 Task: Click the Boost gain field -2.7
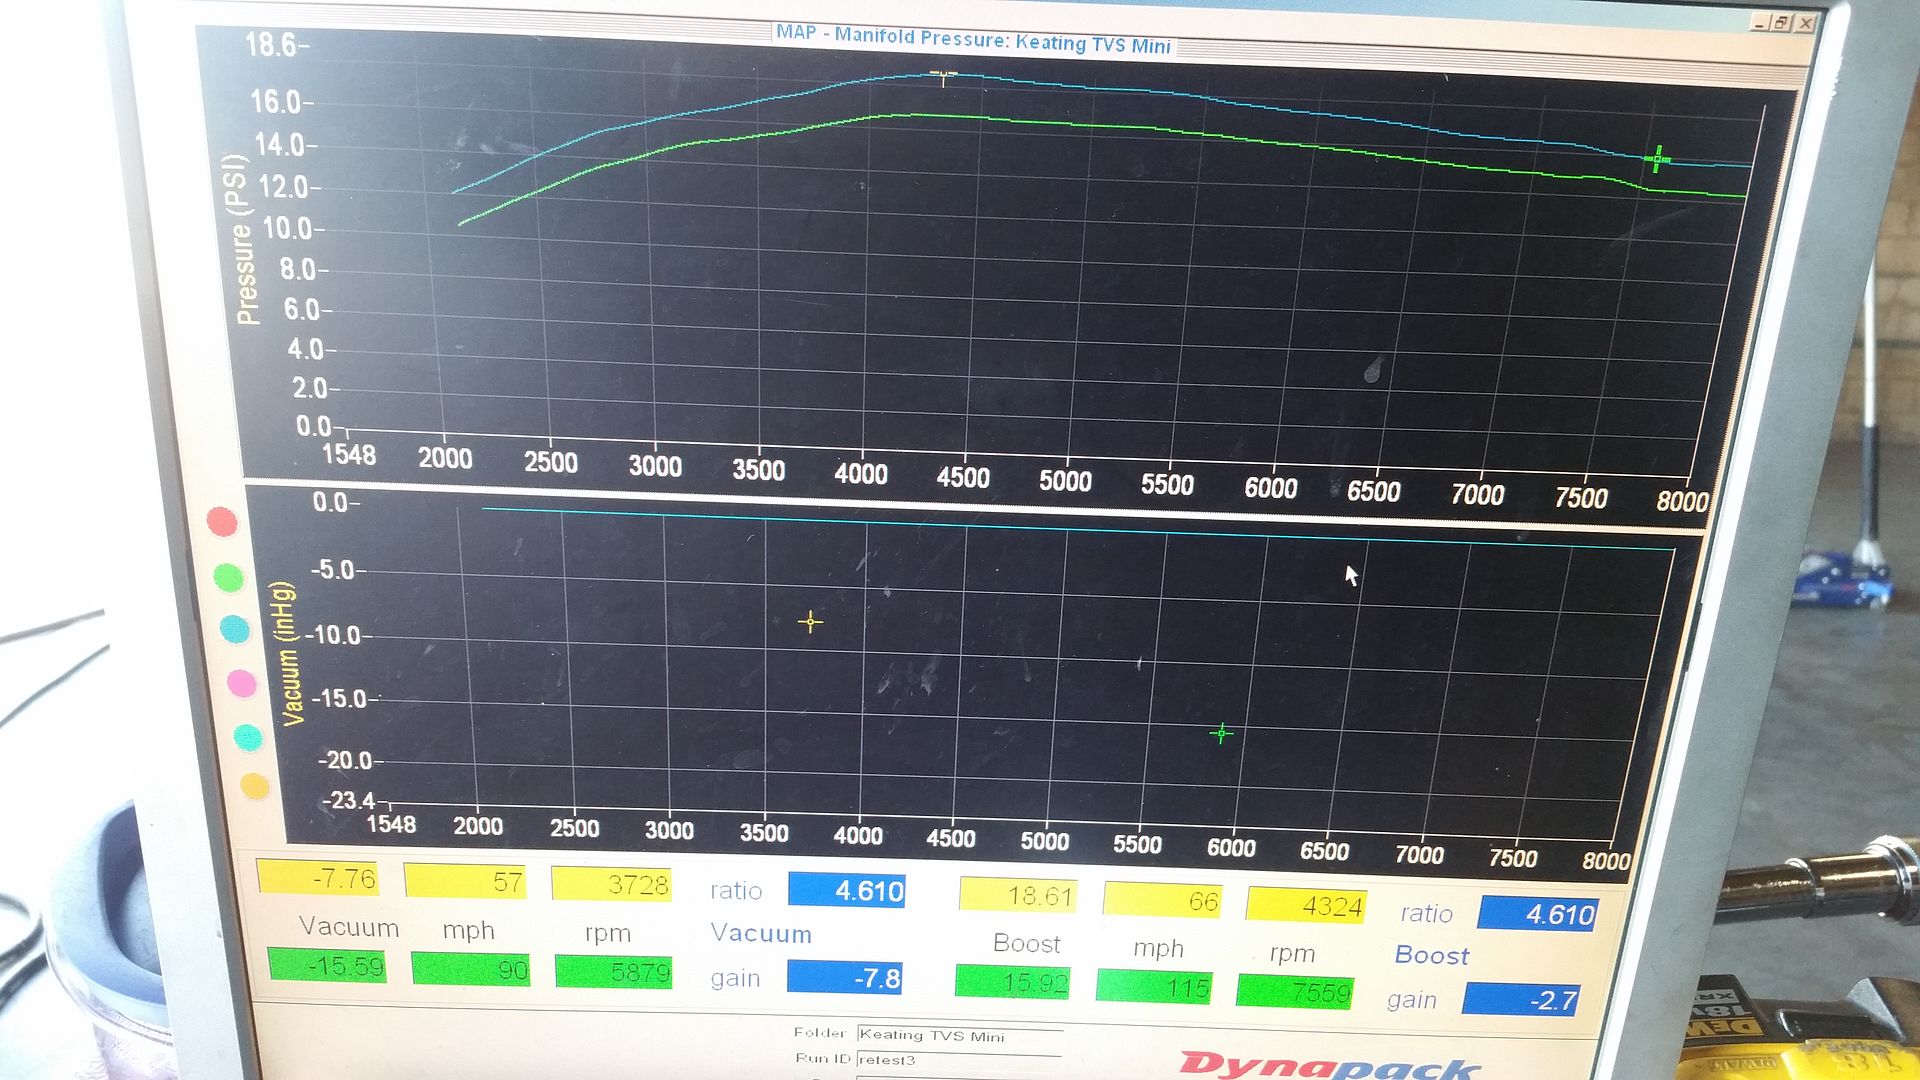[1521, 999]
